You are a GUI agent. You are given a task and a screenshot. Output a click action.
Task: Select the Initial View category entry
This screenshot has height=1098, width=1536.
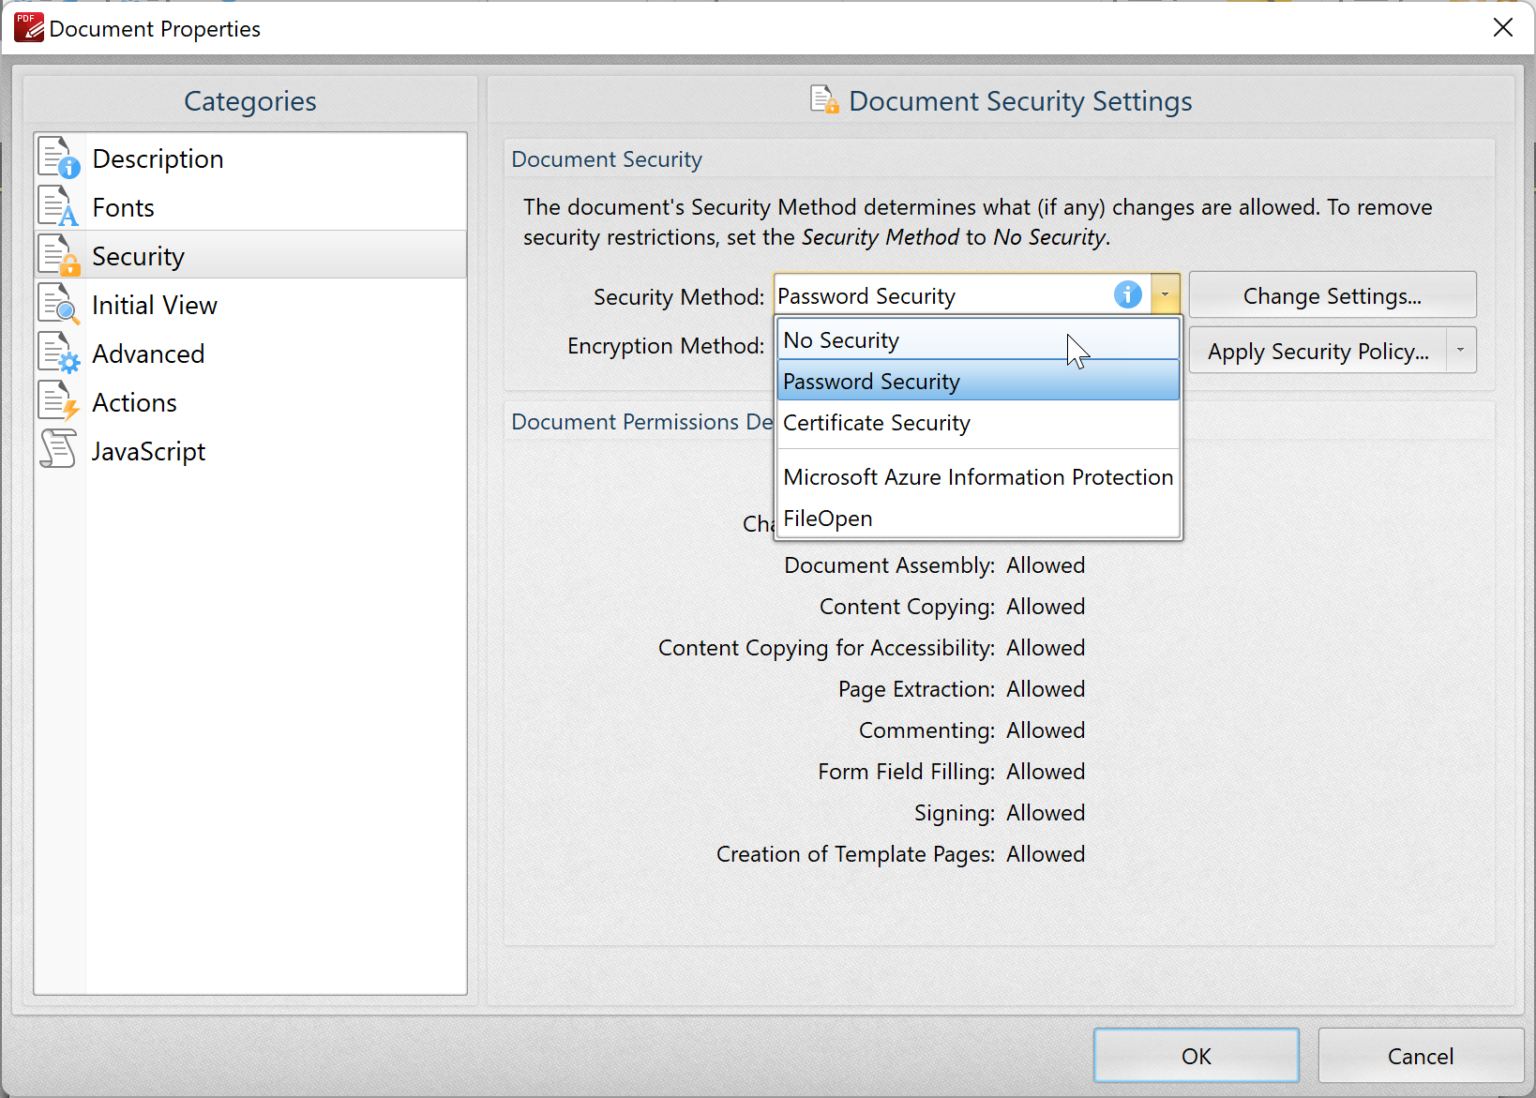coord(154,303)
